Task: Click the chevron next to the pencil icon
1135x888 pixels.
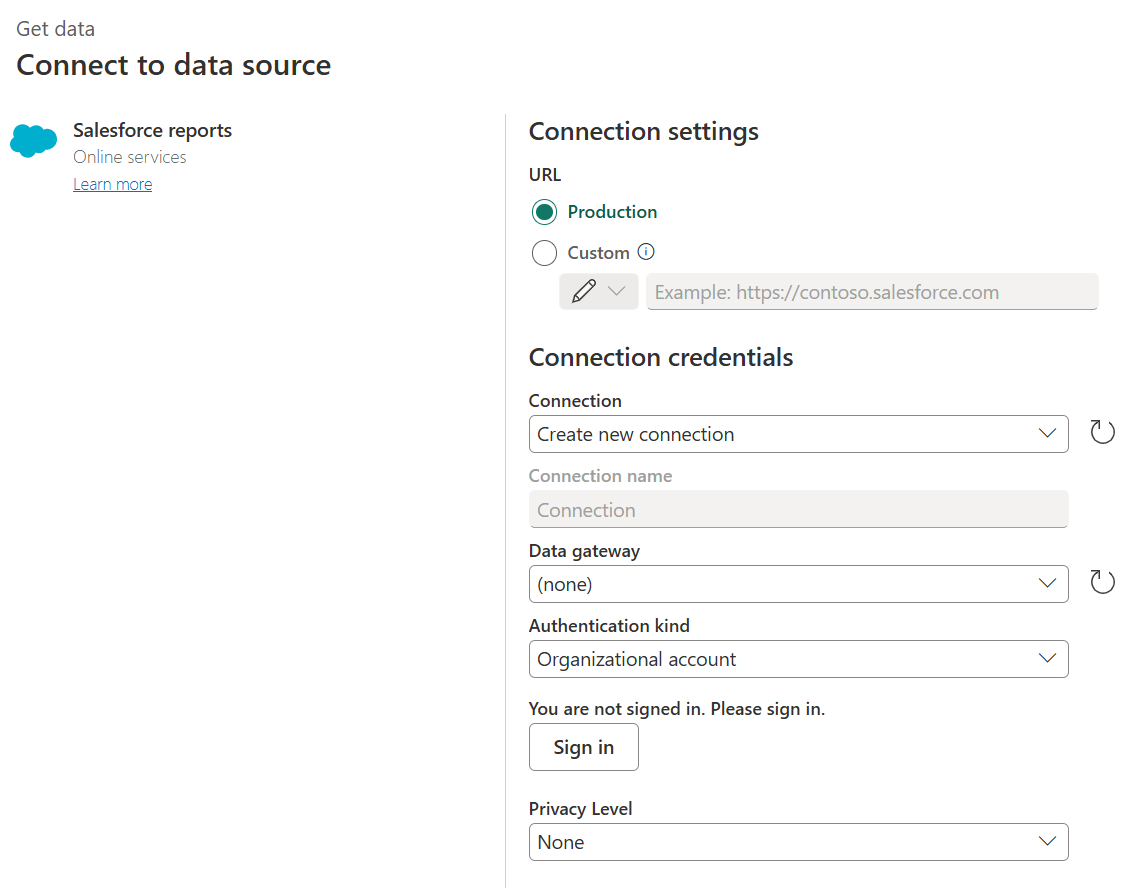Action: pyautogui.click(x=617, y=291)
